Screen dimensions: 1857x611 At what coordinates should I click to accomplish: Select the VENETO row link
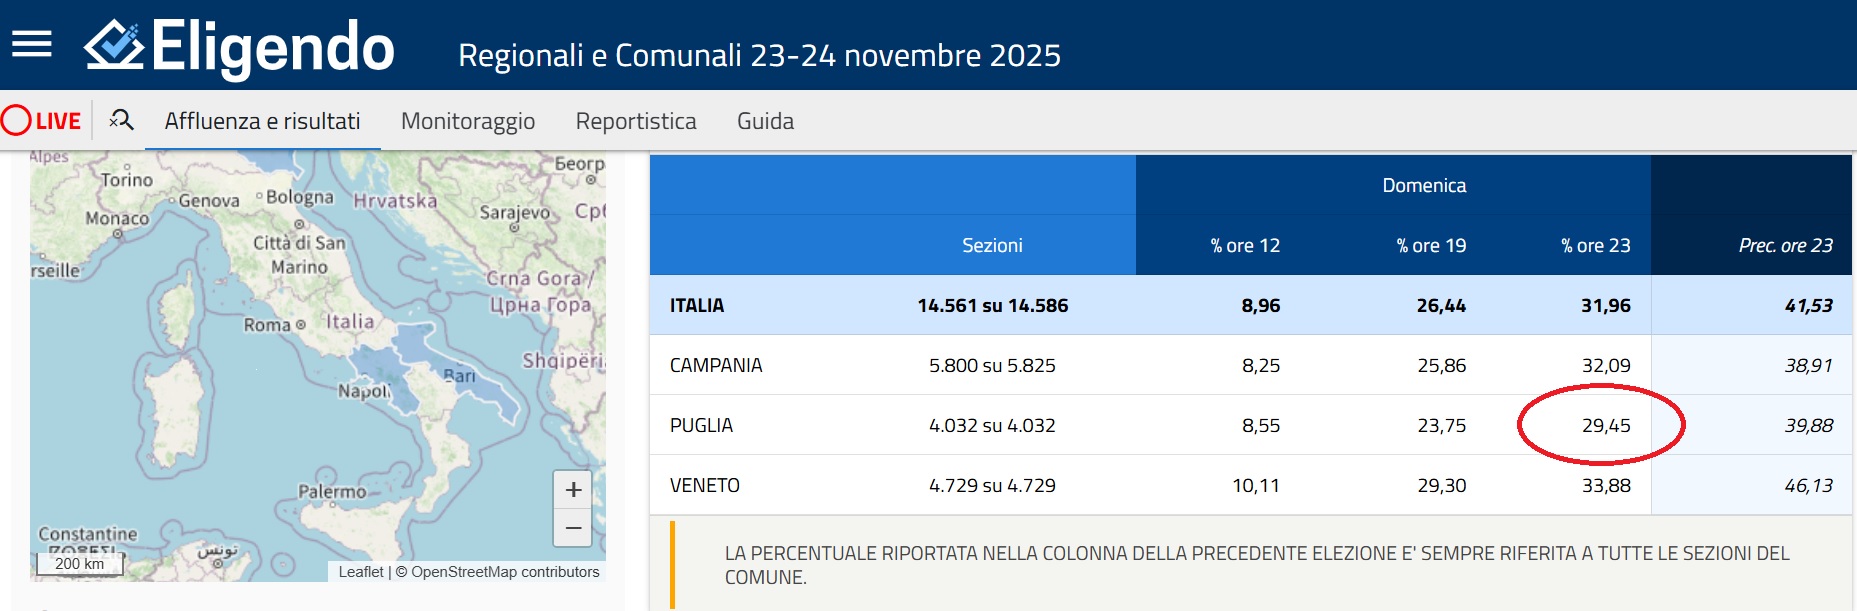pyautogui.click(x=705, y=485)
